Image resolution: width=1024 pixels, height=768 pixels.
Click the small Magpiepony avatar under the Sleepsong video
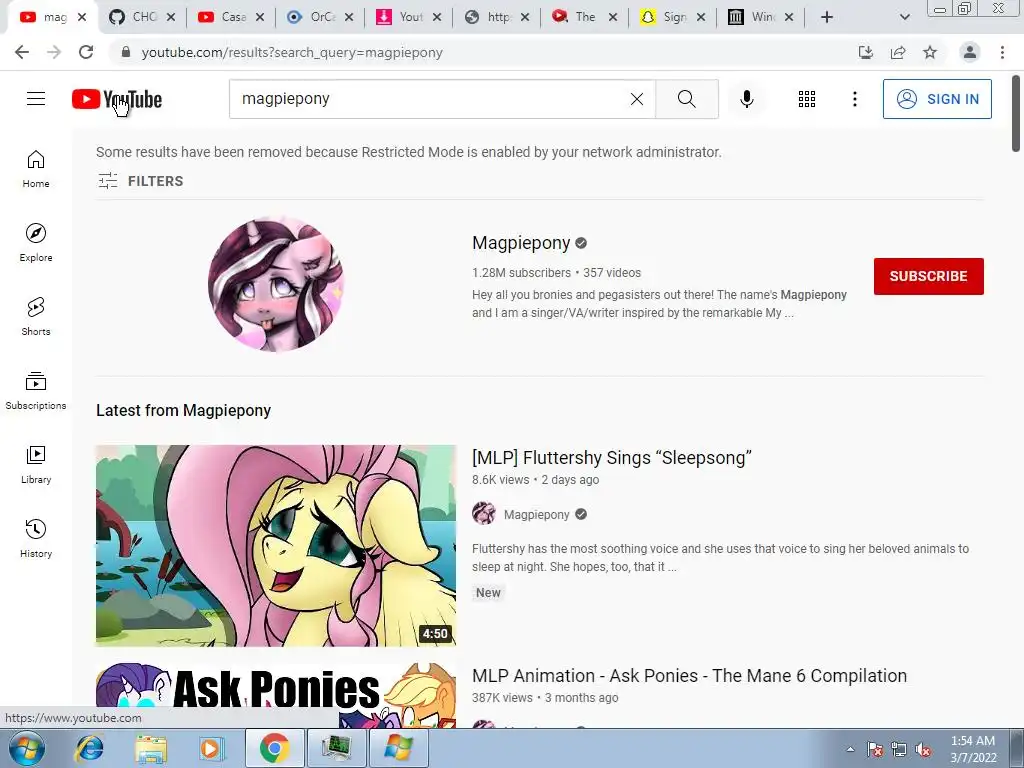(x=484, y=514)
